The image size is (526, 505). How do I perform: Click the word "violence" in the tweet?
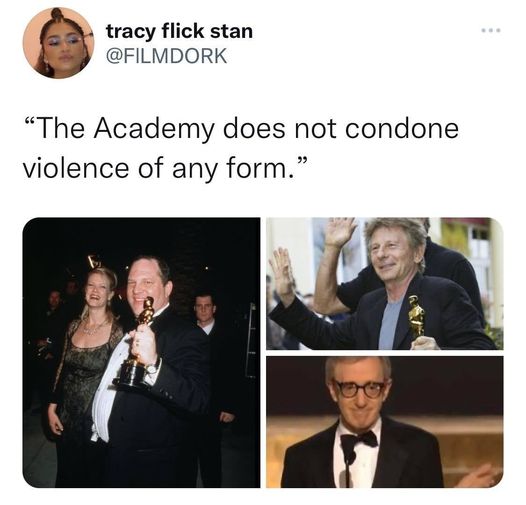pyautogui.click(x=75, y=168)
